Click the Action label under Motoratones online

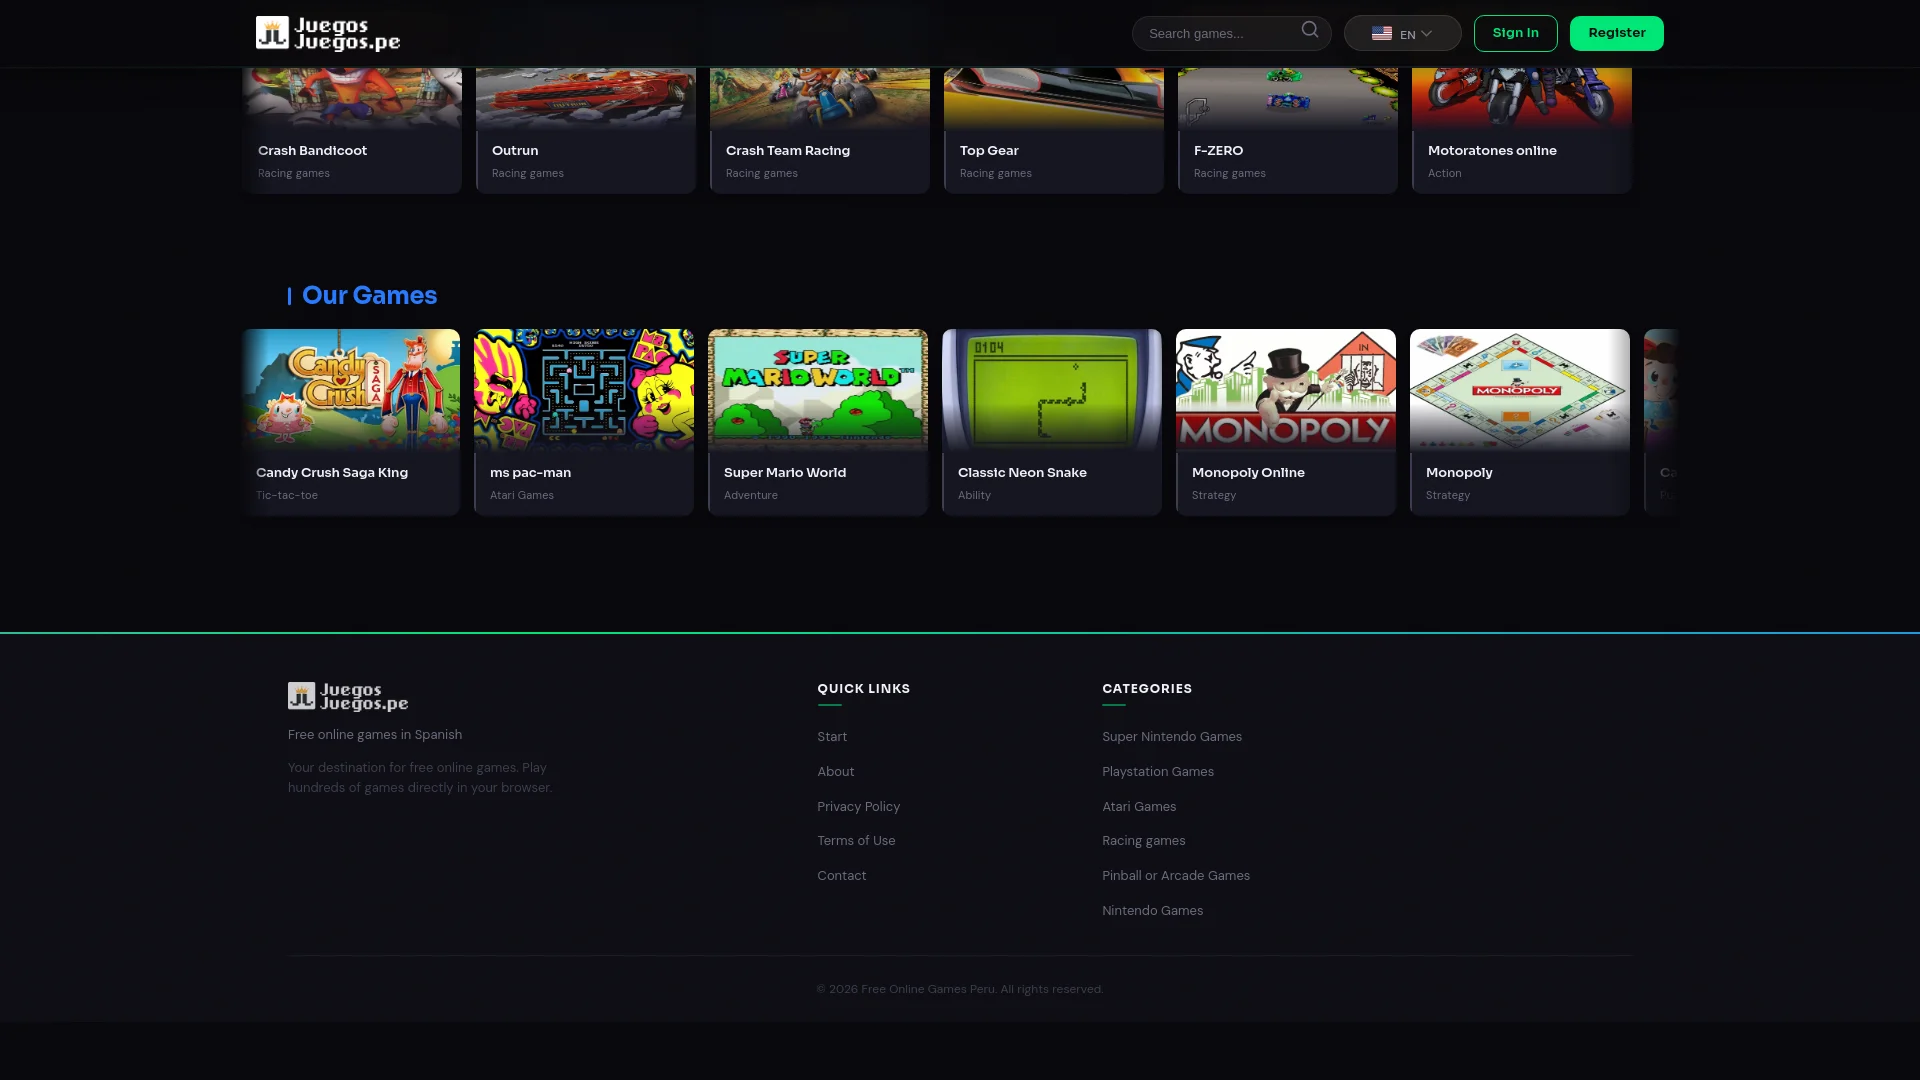[1444, 173]
